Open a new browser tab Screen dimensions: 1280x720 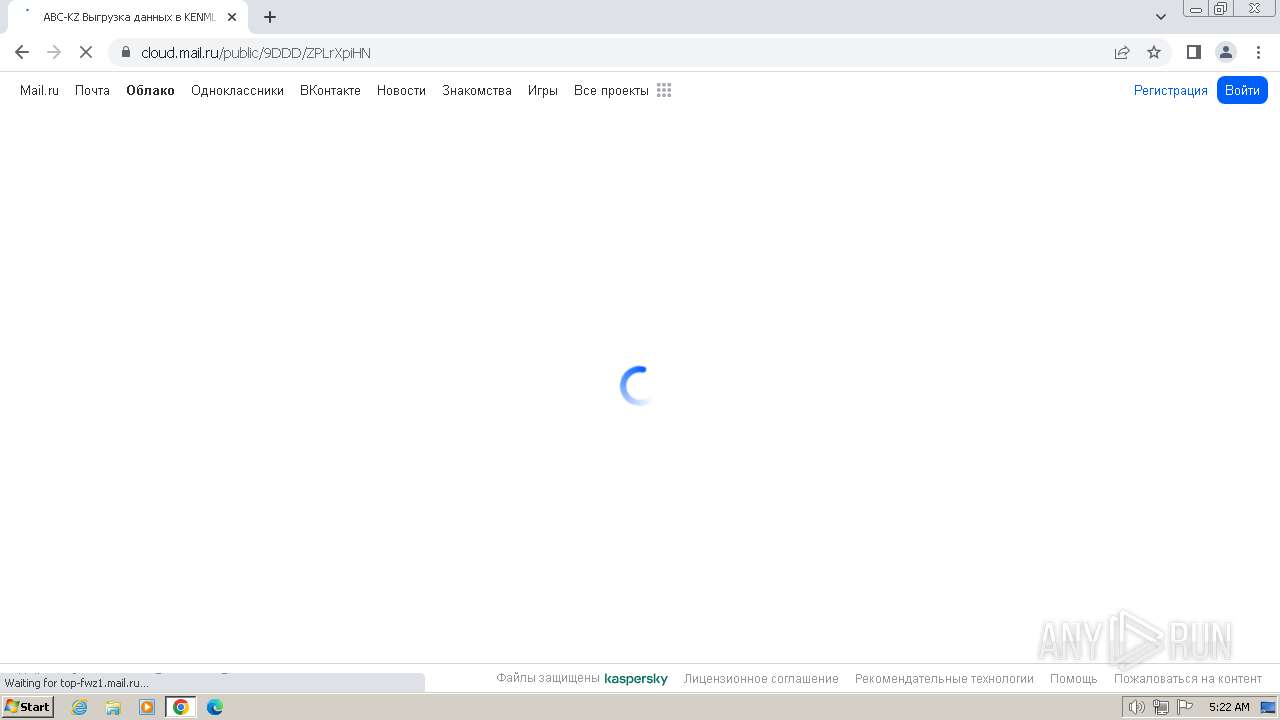pos(270,17)
